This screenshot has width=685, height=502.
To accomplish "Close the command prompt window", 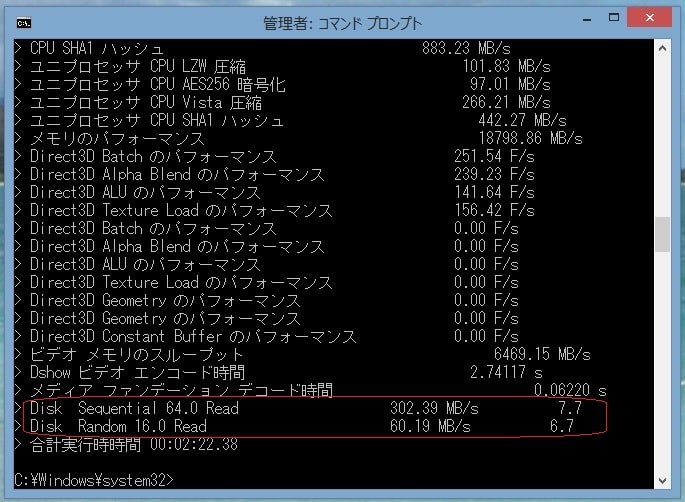I will (649, 18).
